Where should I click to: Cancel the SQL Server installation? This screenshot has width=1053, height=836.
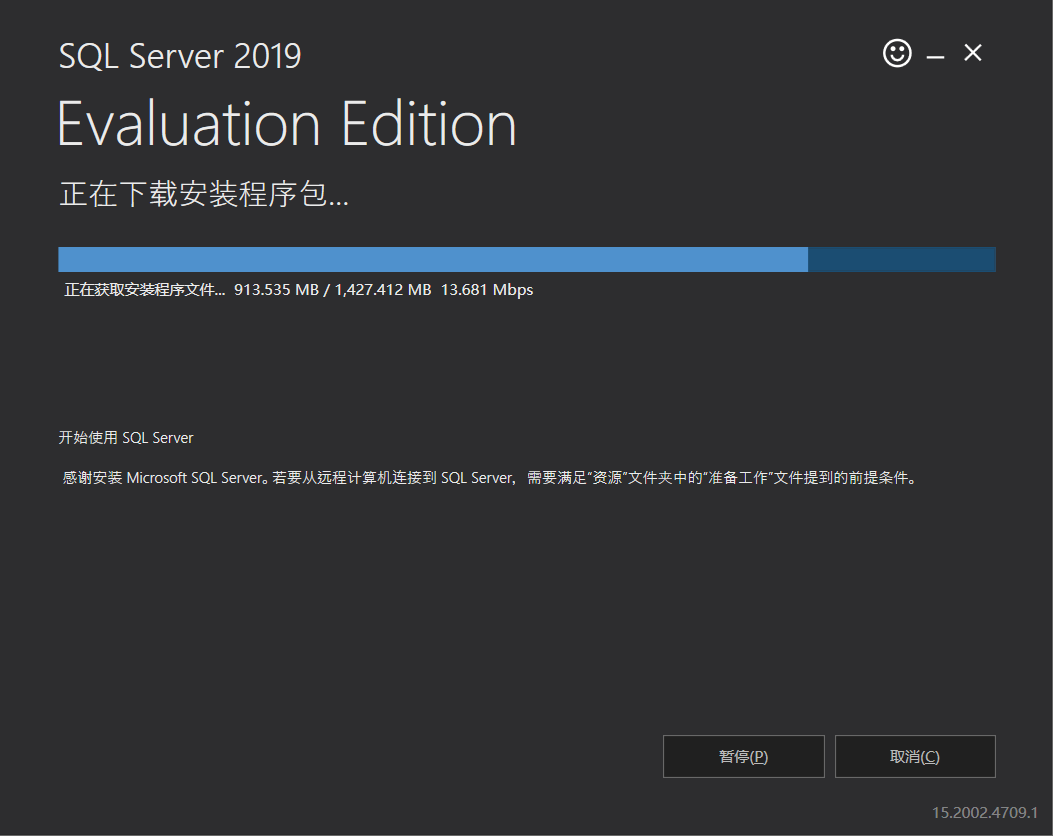tap(914, 756)
